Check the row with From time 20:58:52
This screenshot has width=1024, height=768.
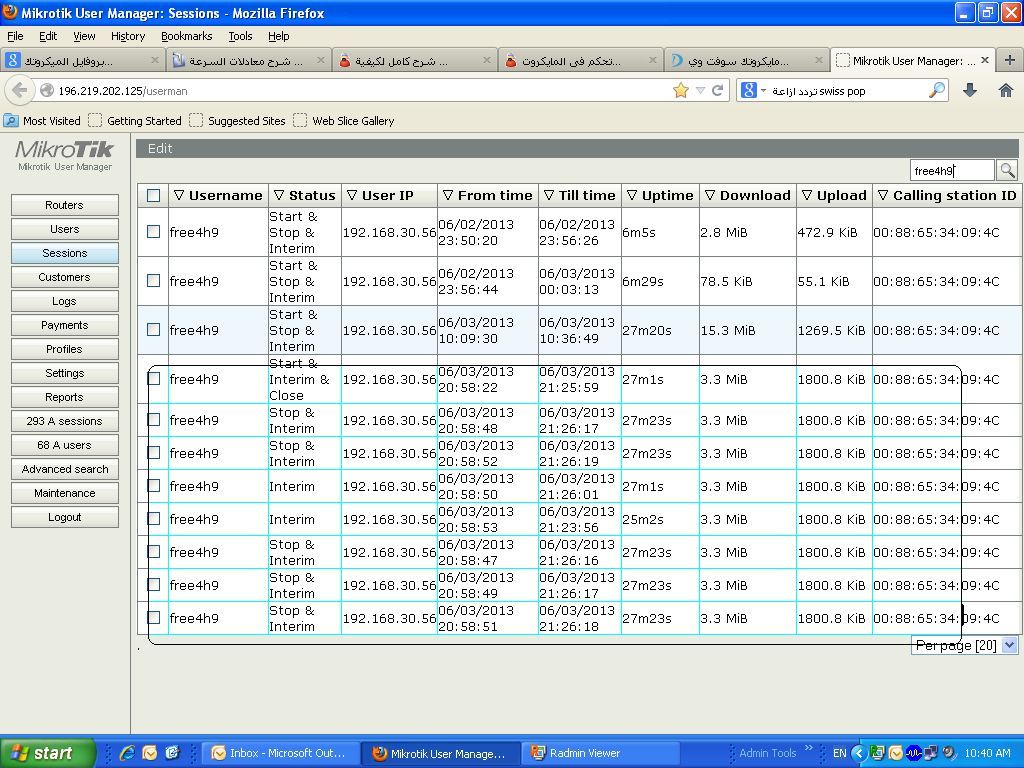(154, 453)
